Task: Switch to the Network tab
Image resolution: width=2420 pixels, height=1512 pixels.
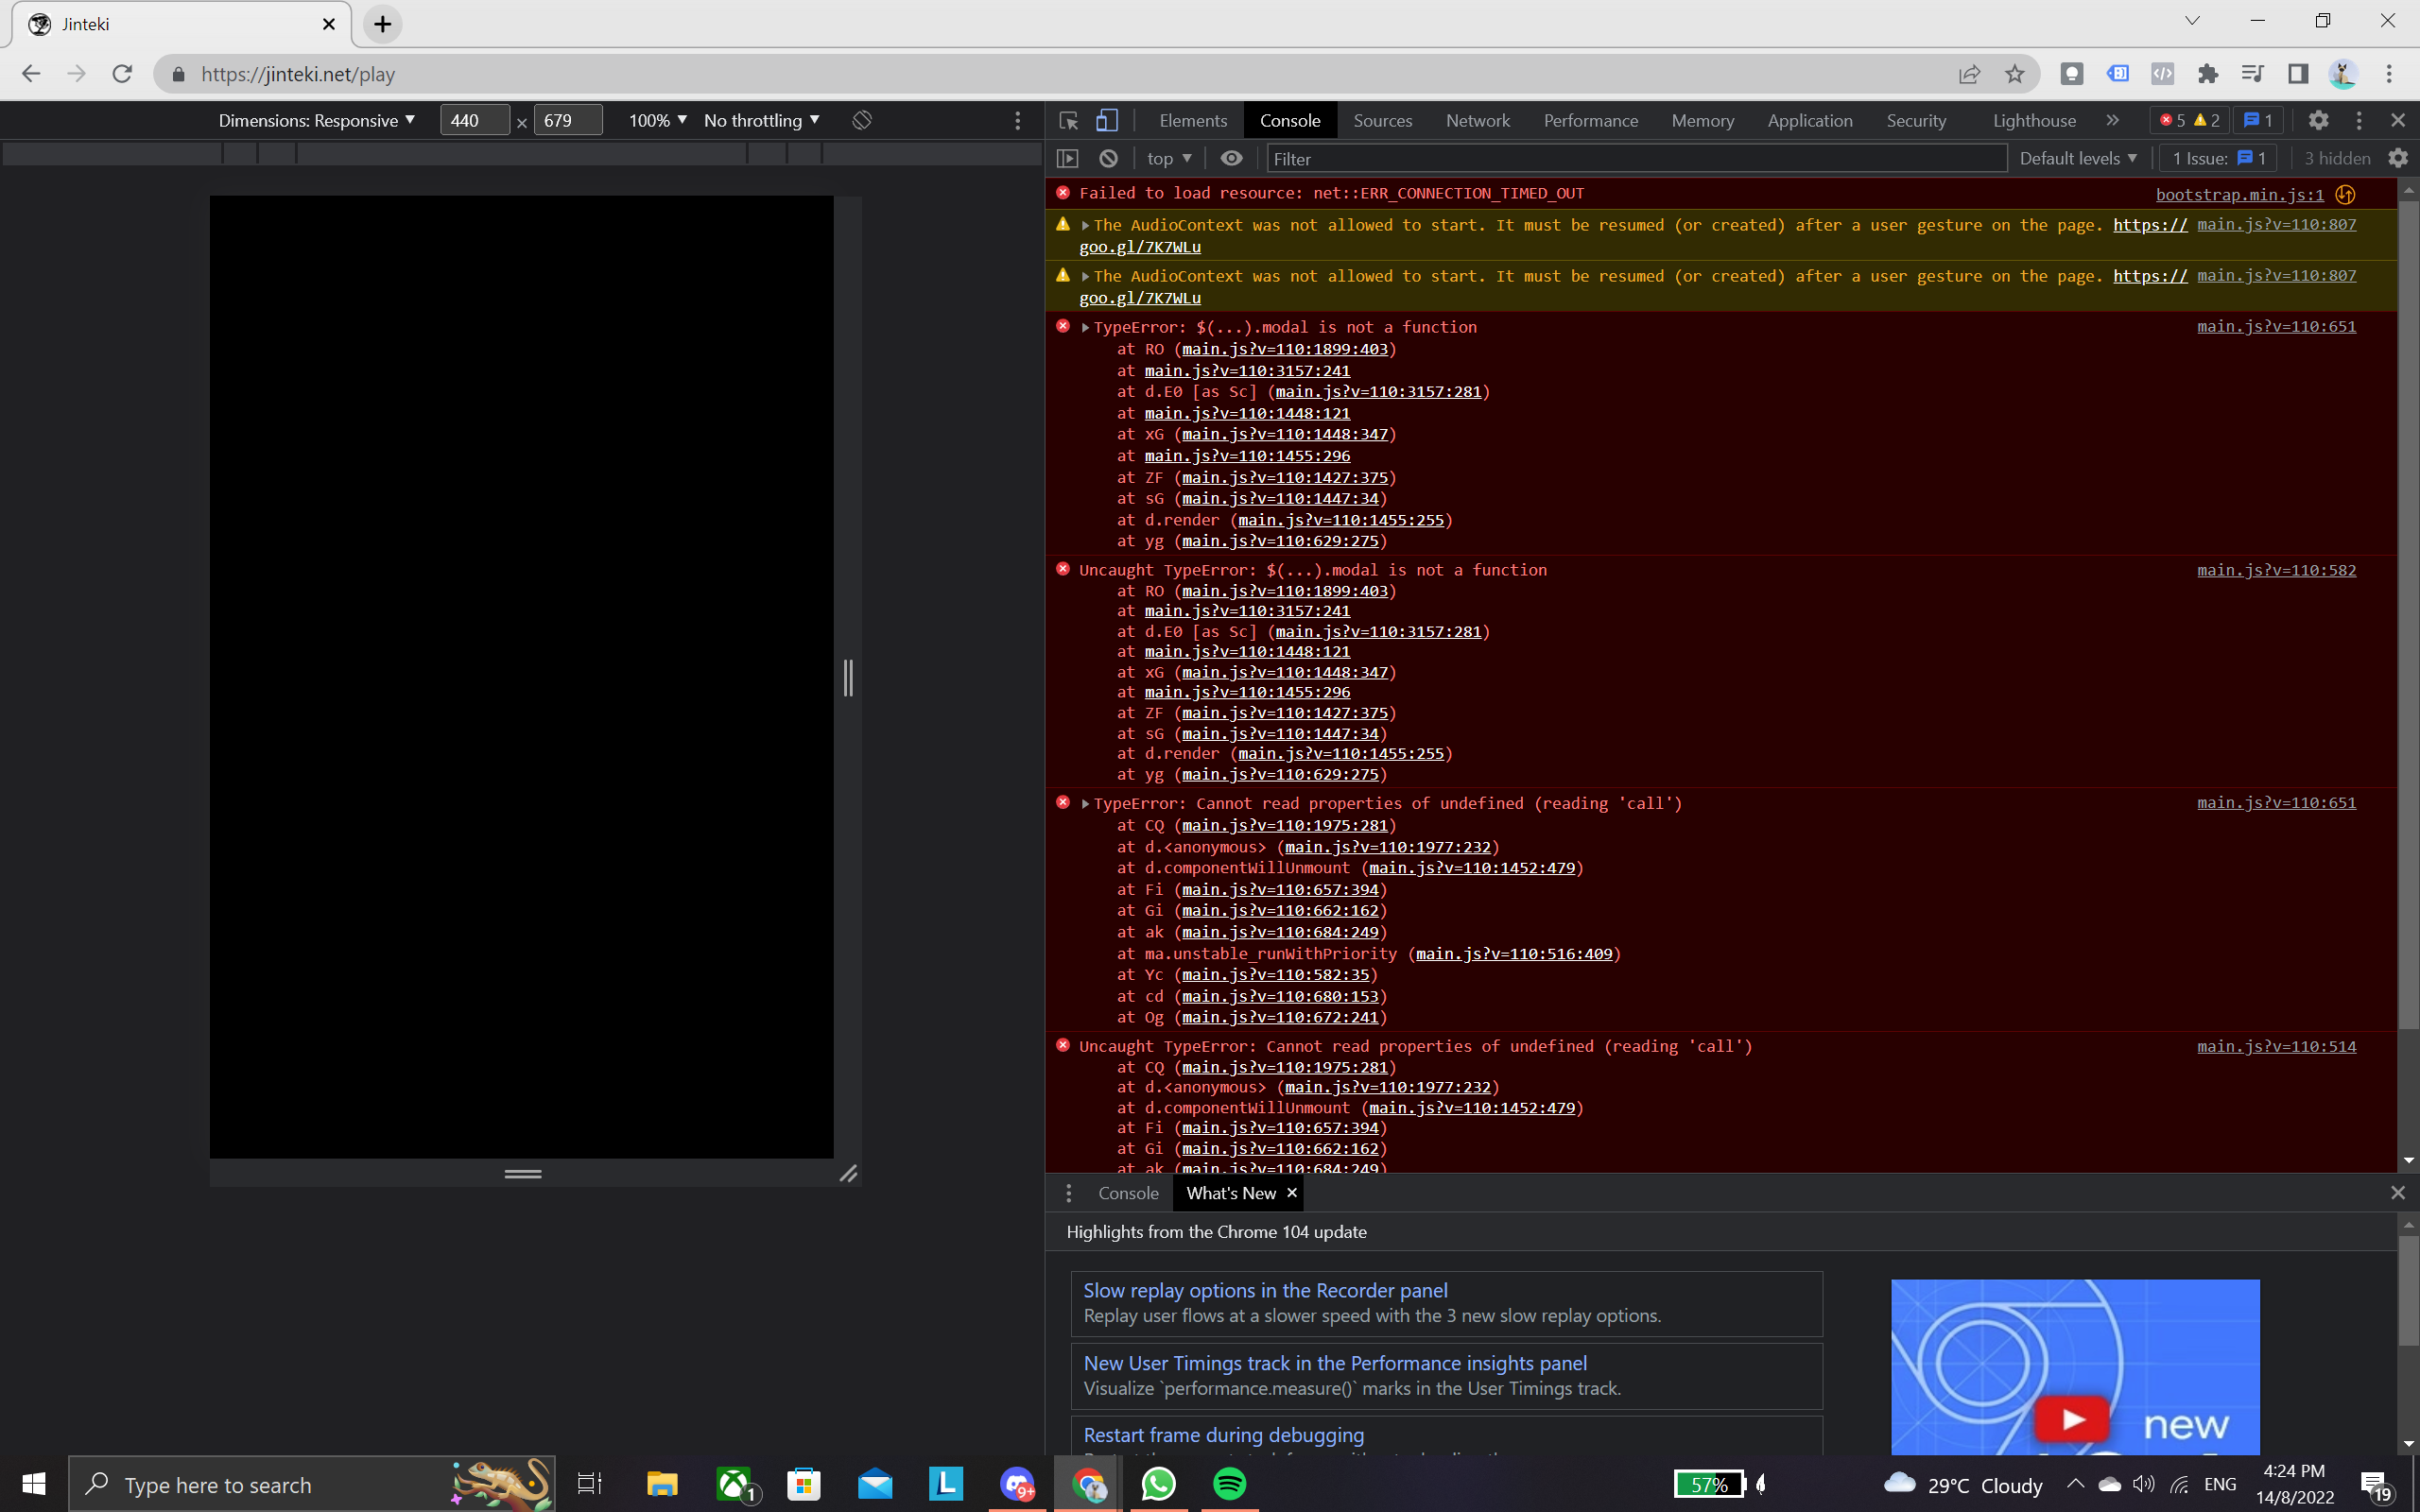Action: point(1477,120)
